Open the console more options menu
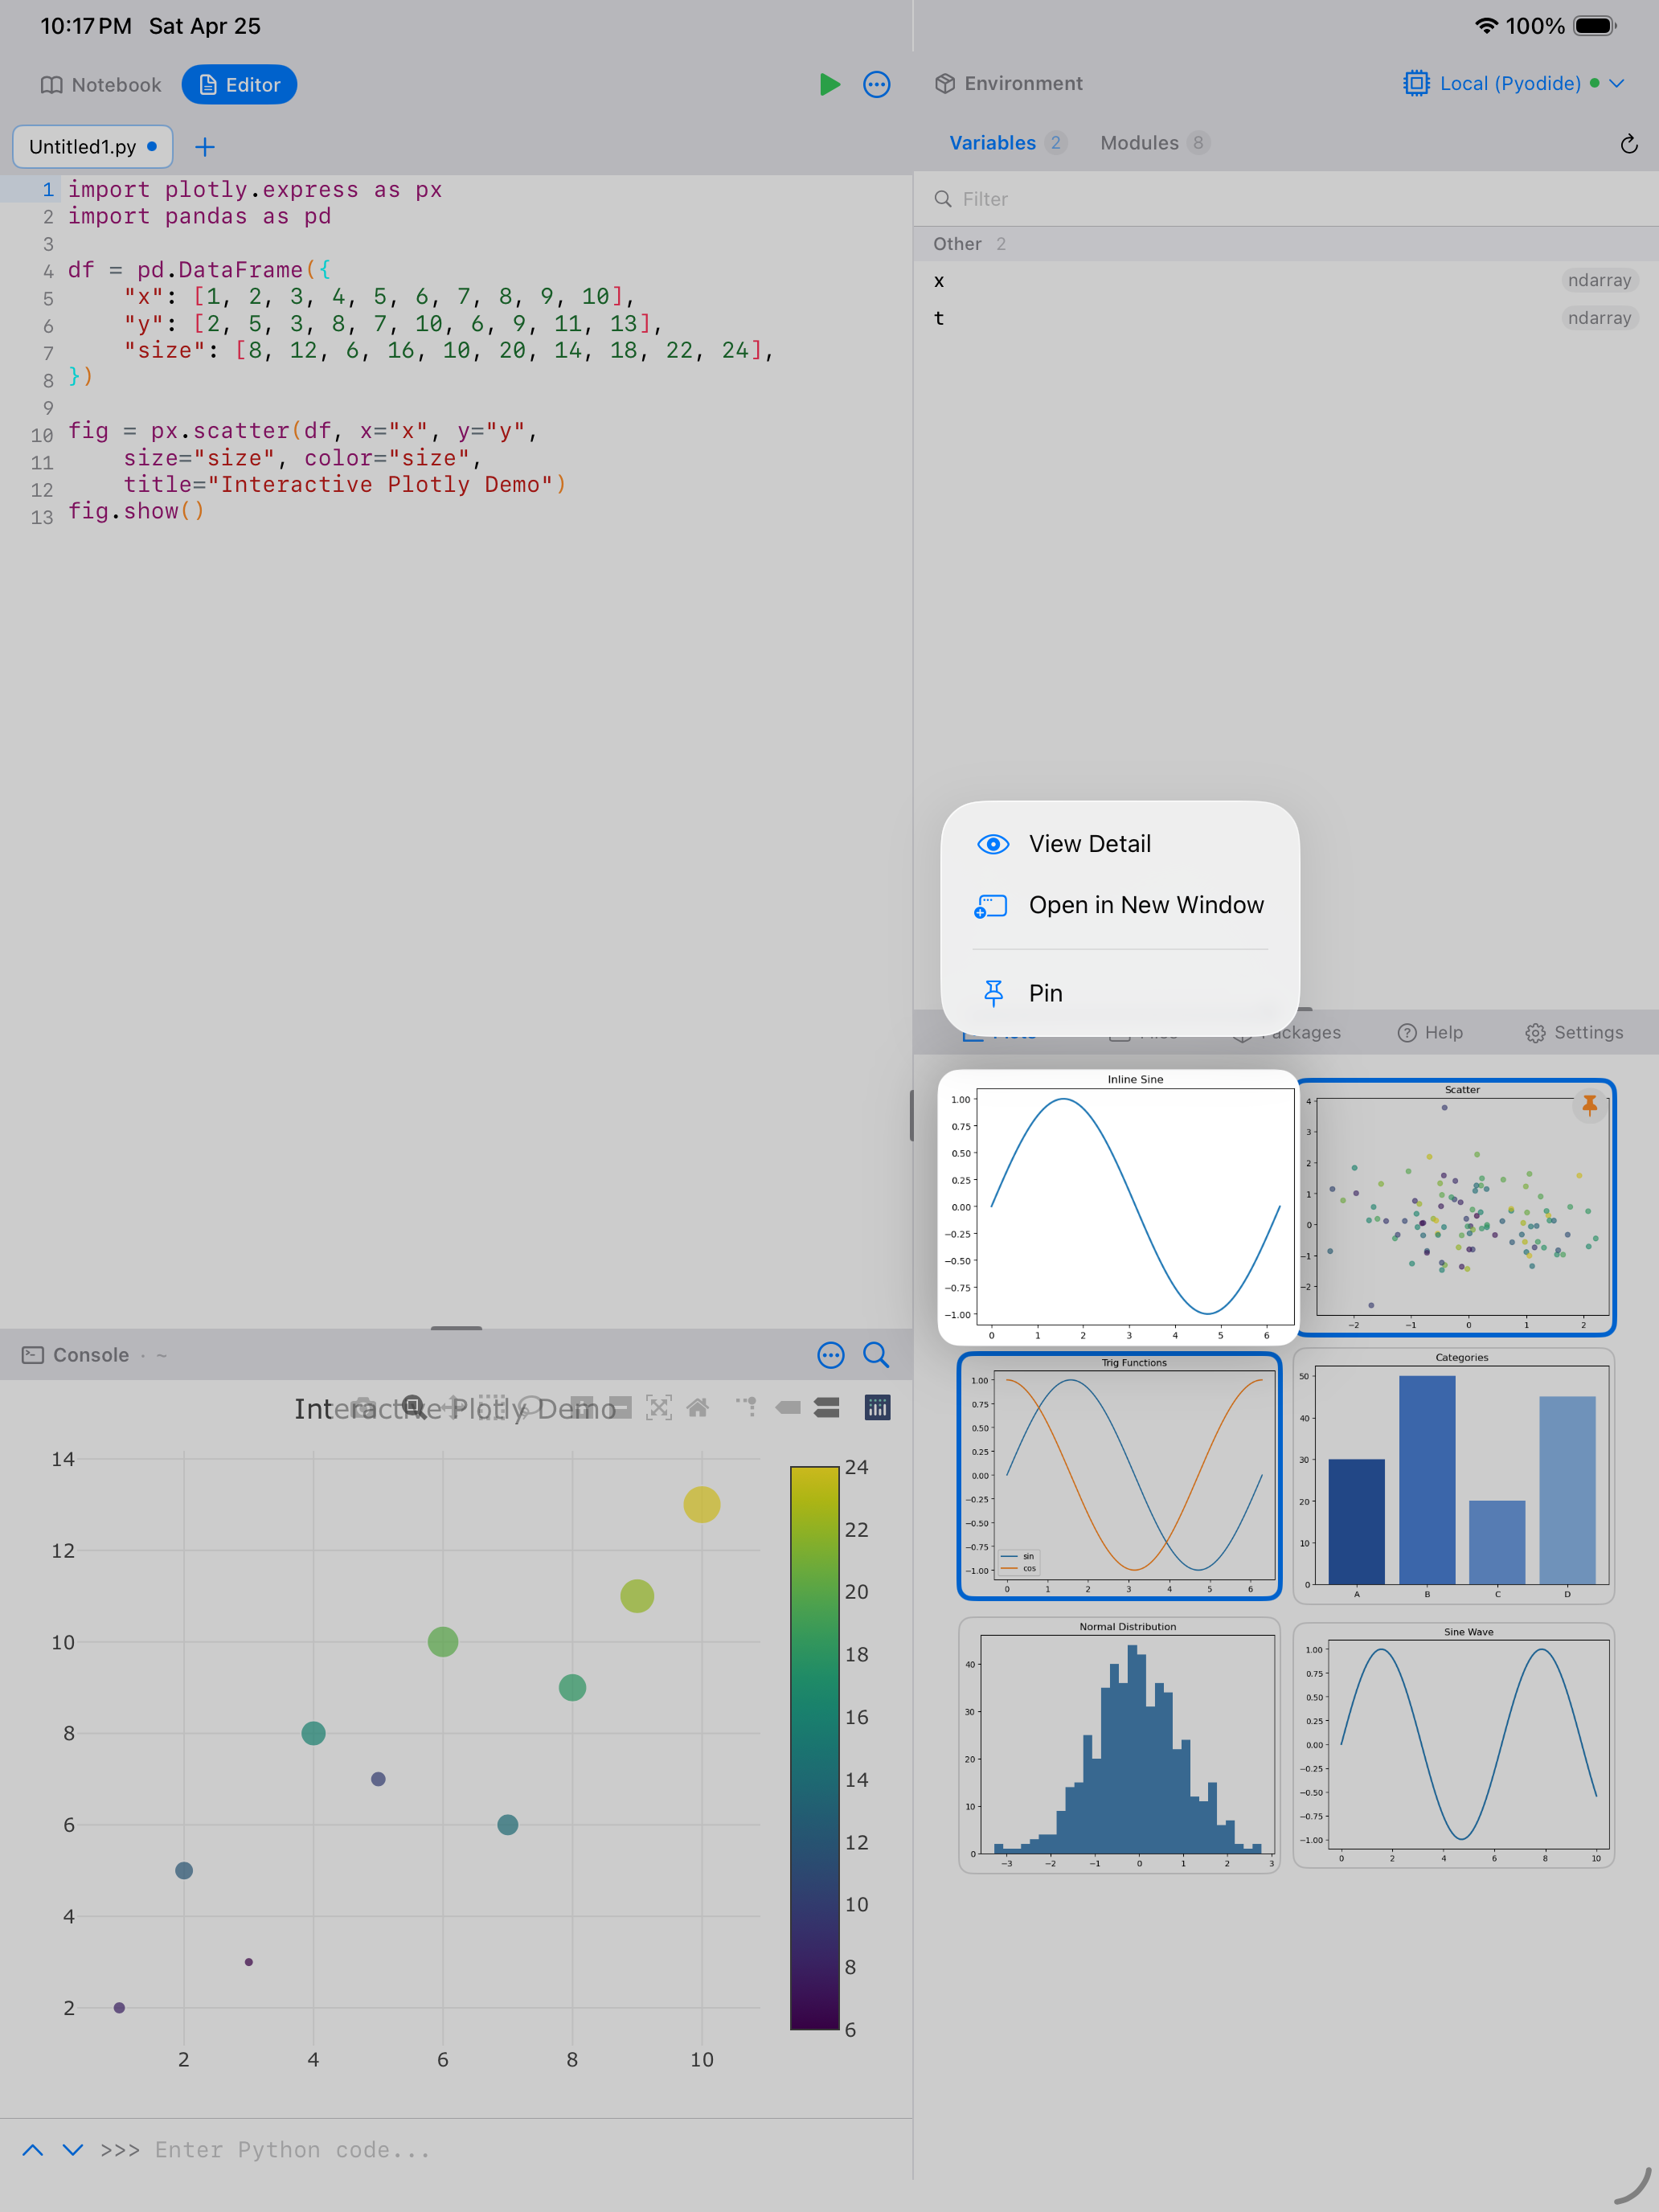The width and height of the screenshot is (1659, 2212). tap(831, 1355)
